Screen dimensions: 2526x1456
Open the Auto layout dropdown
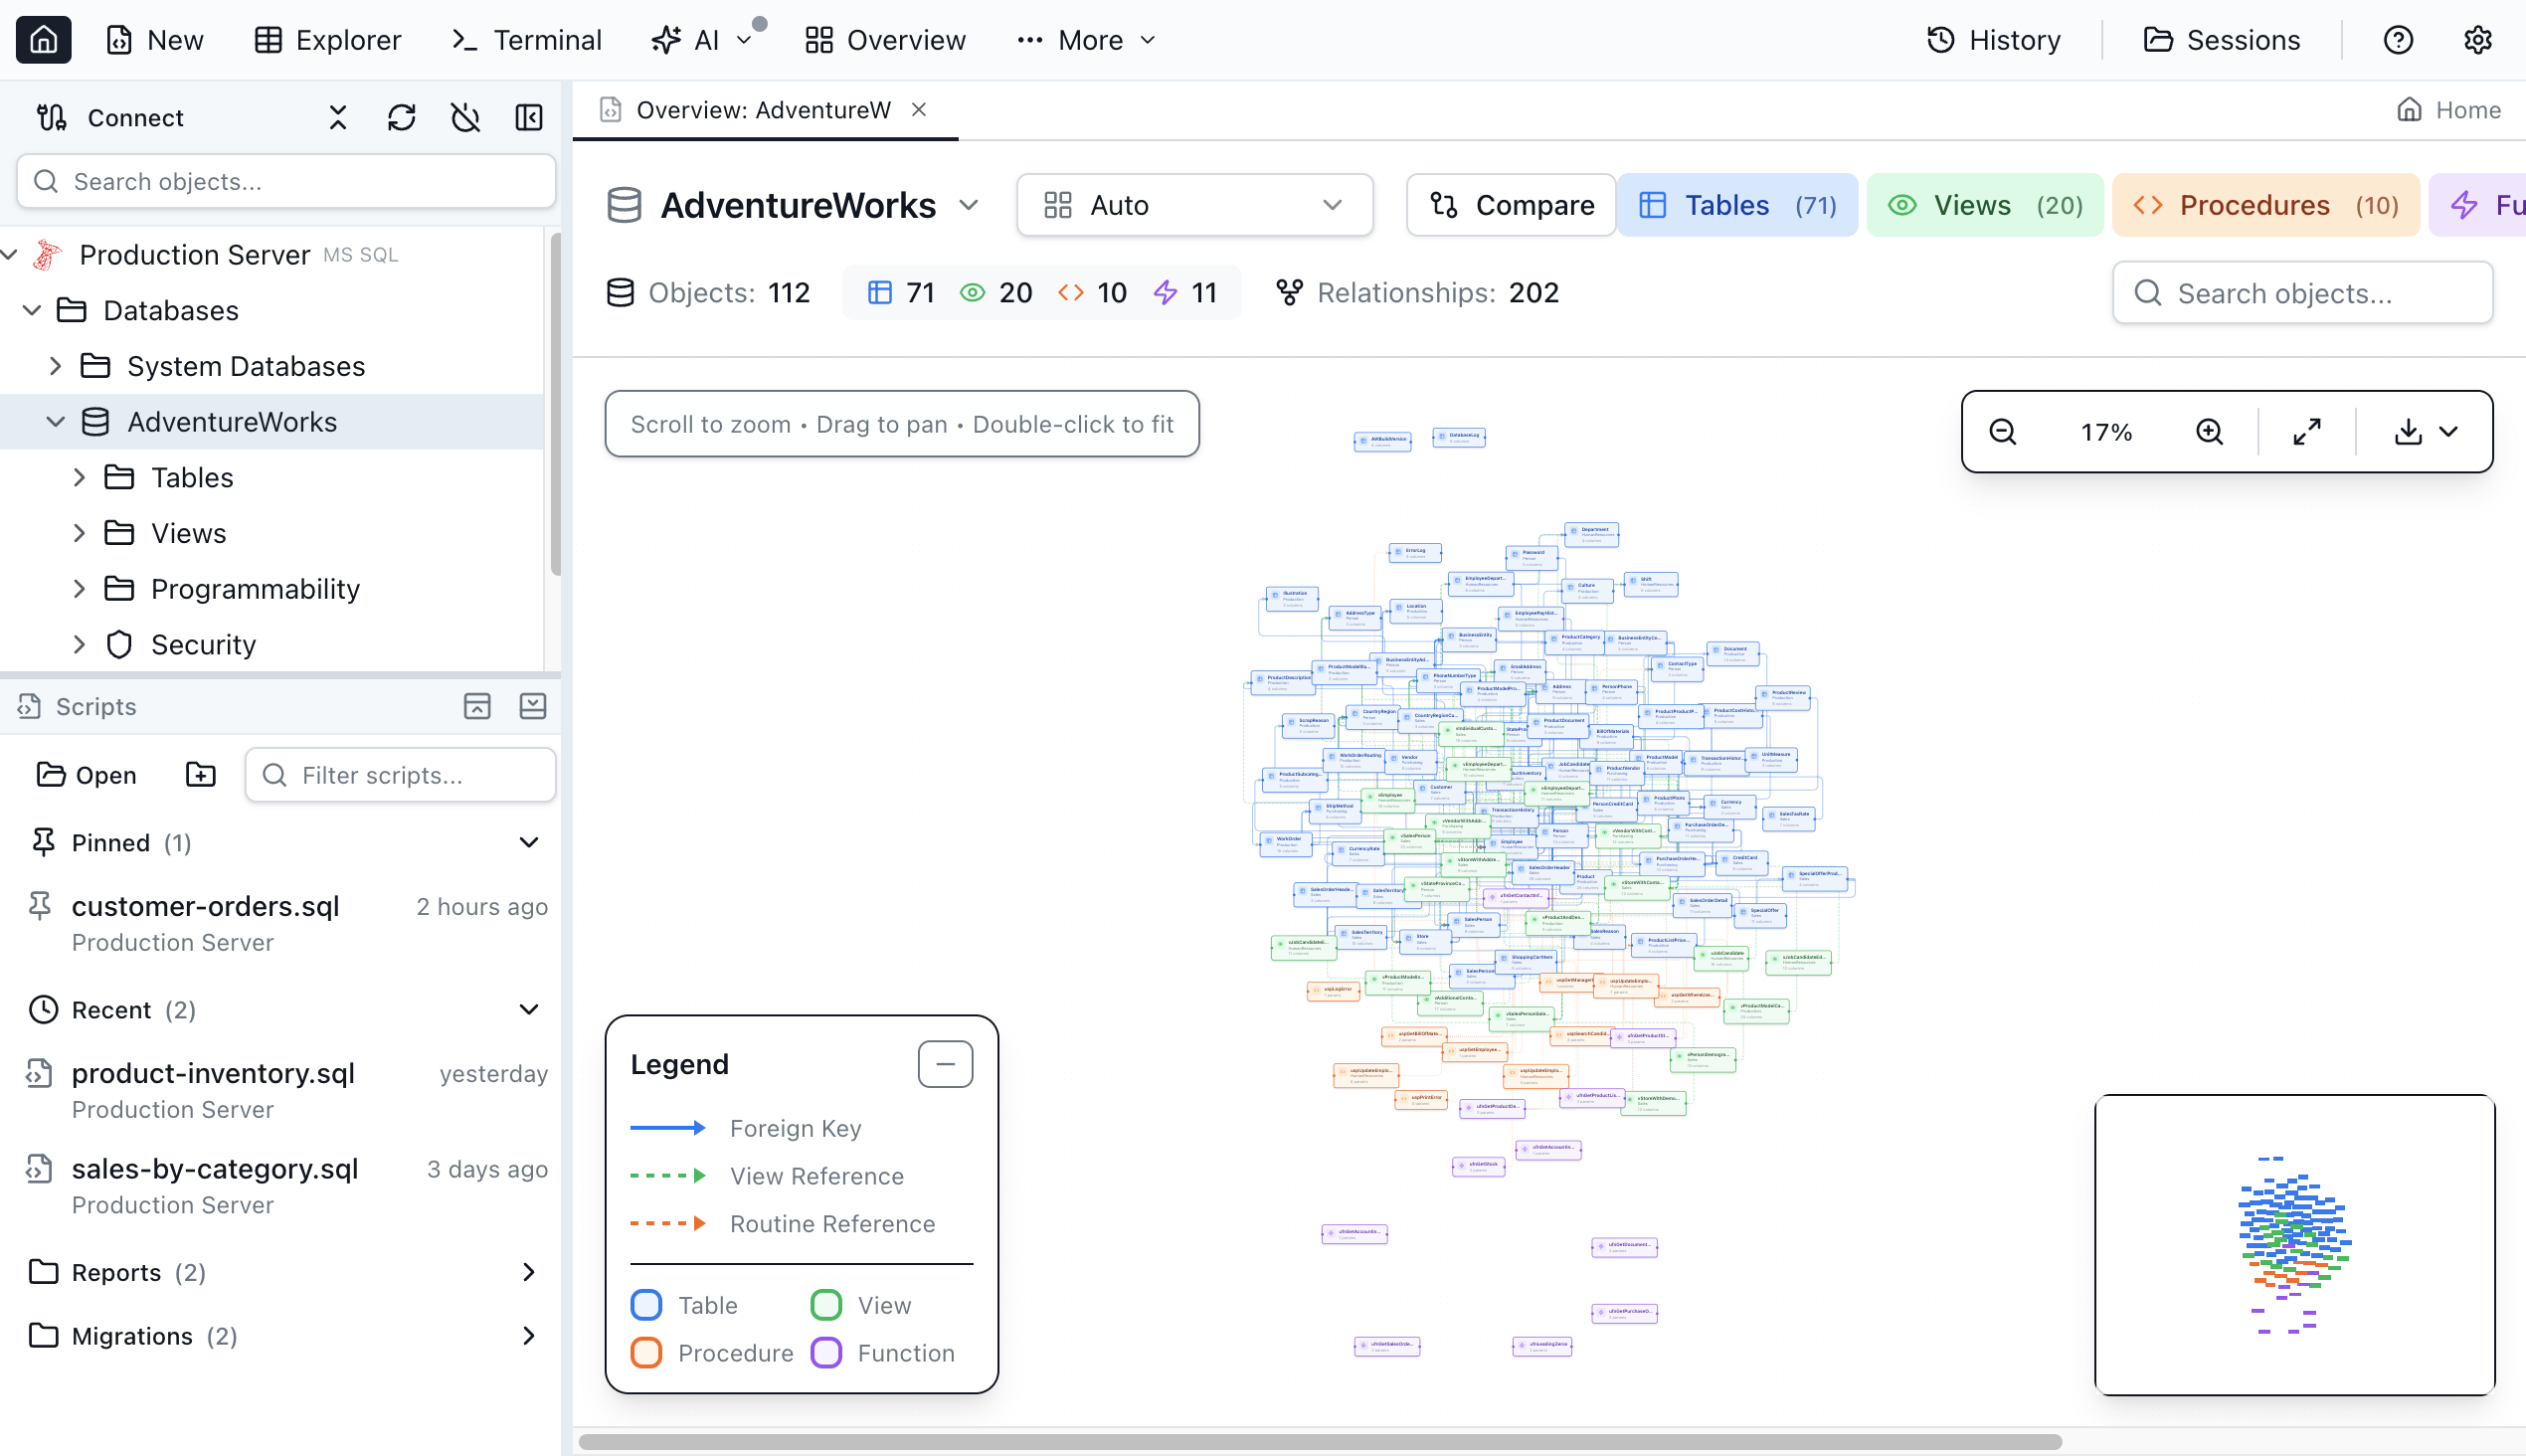click(x=1194, y=204)
